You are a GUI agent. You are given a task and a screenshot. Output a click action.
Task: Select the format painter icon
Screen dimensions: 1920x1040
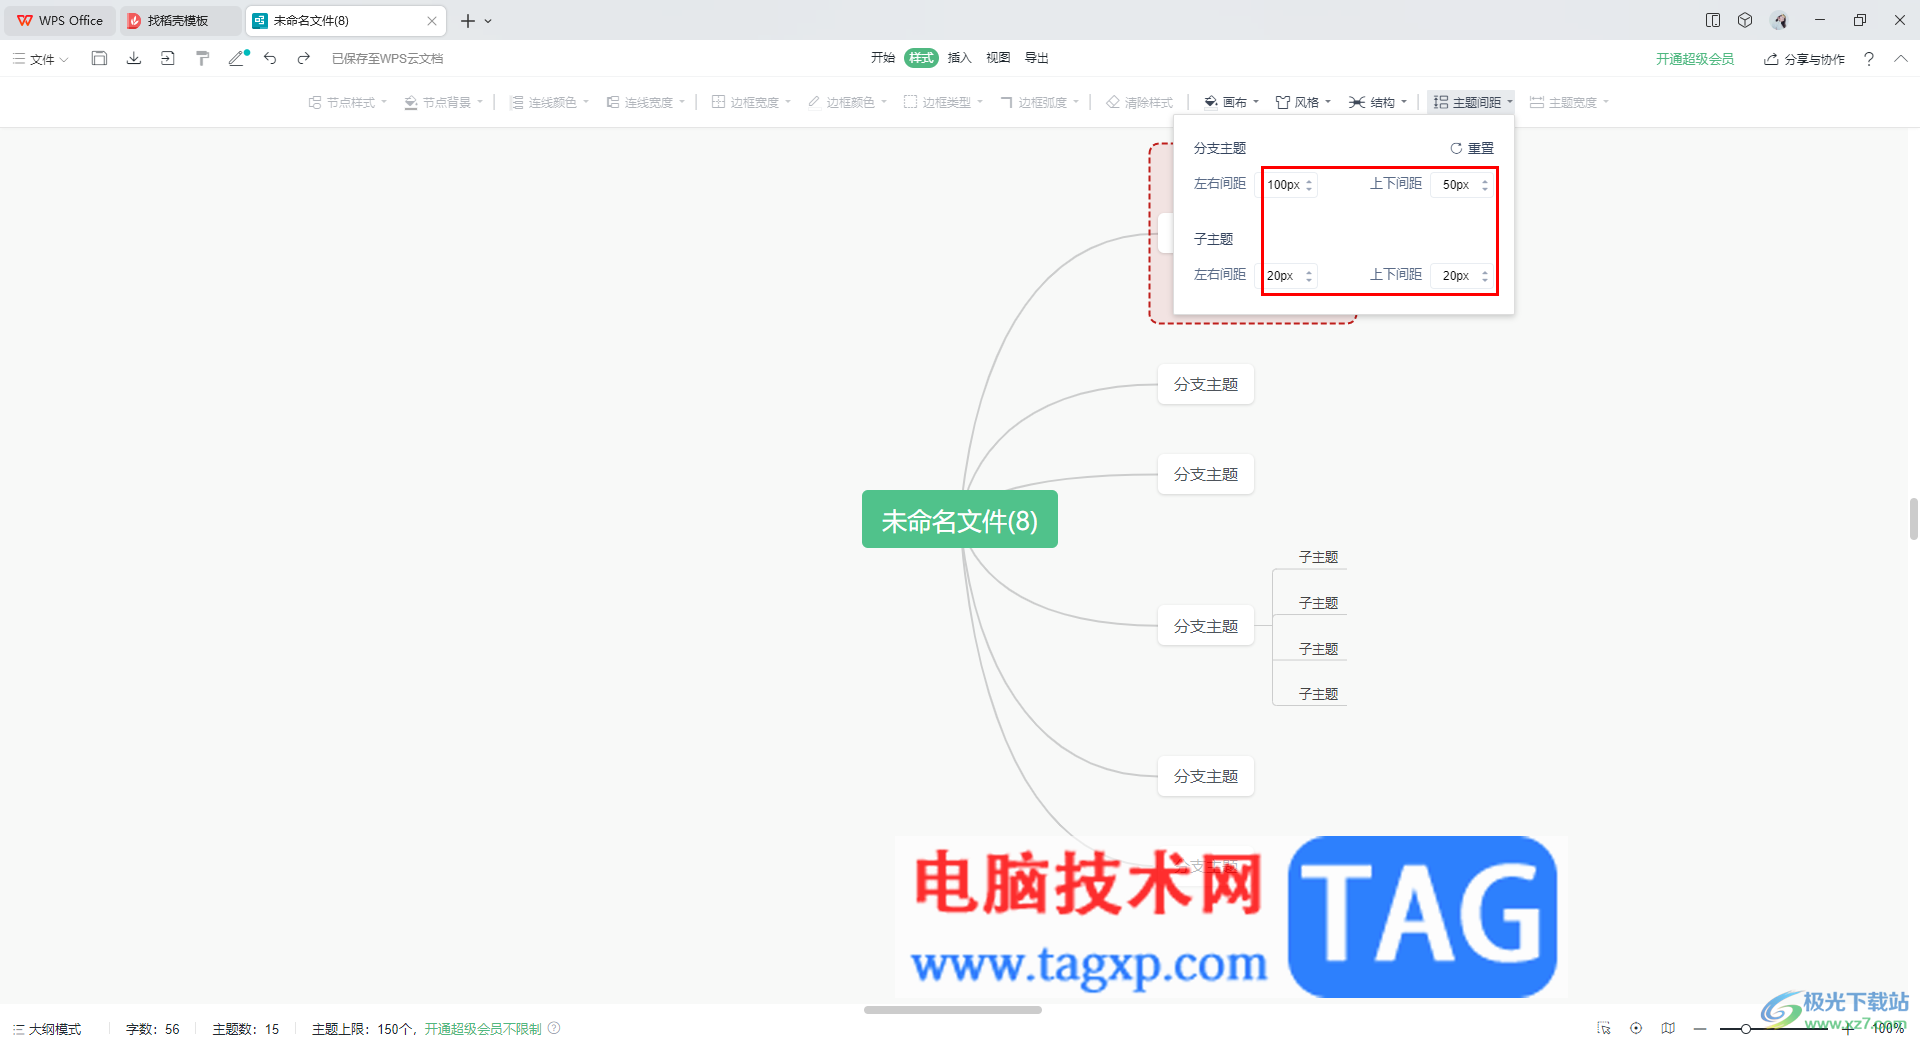203,59
